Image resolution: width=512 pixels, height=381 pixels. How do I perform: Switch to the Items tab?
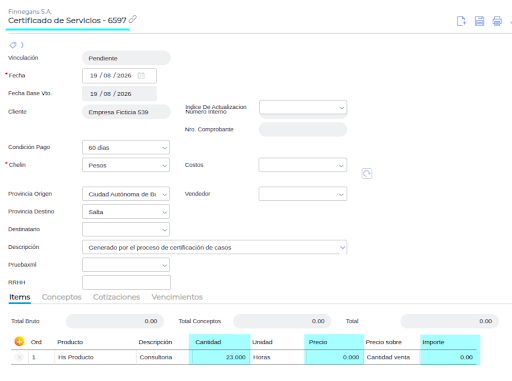[20, 297]
